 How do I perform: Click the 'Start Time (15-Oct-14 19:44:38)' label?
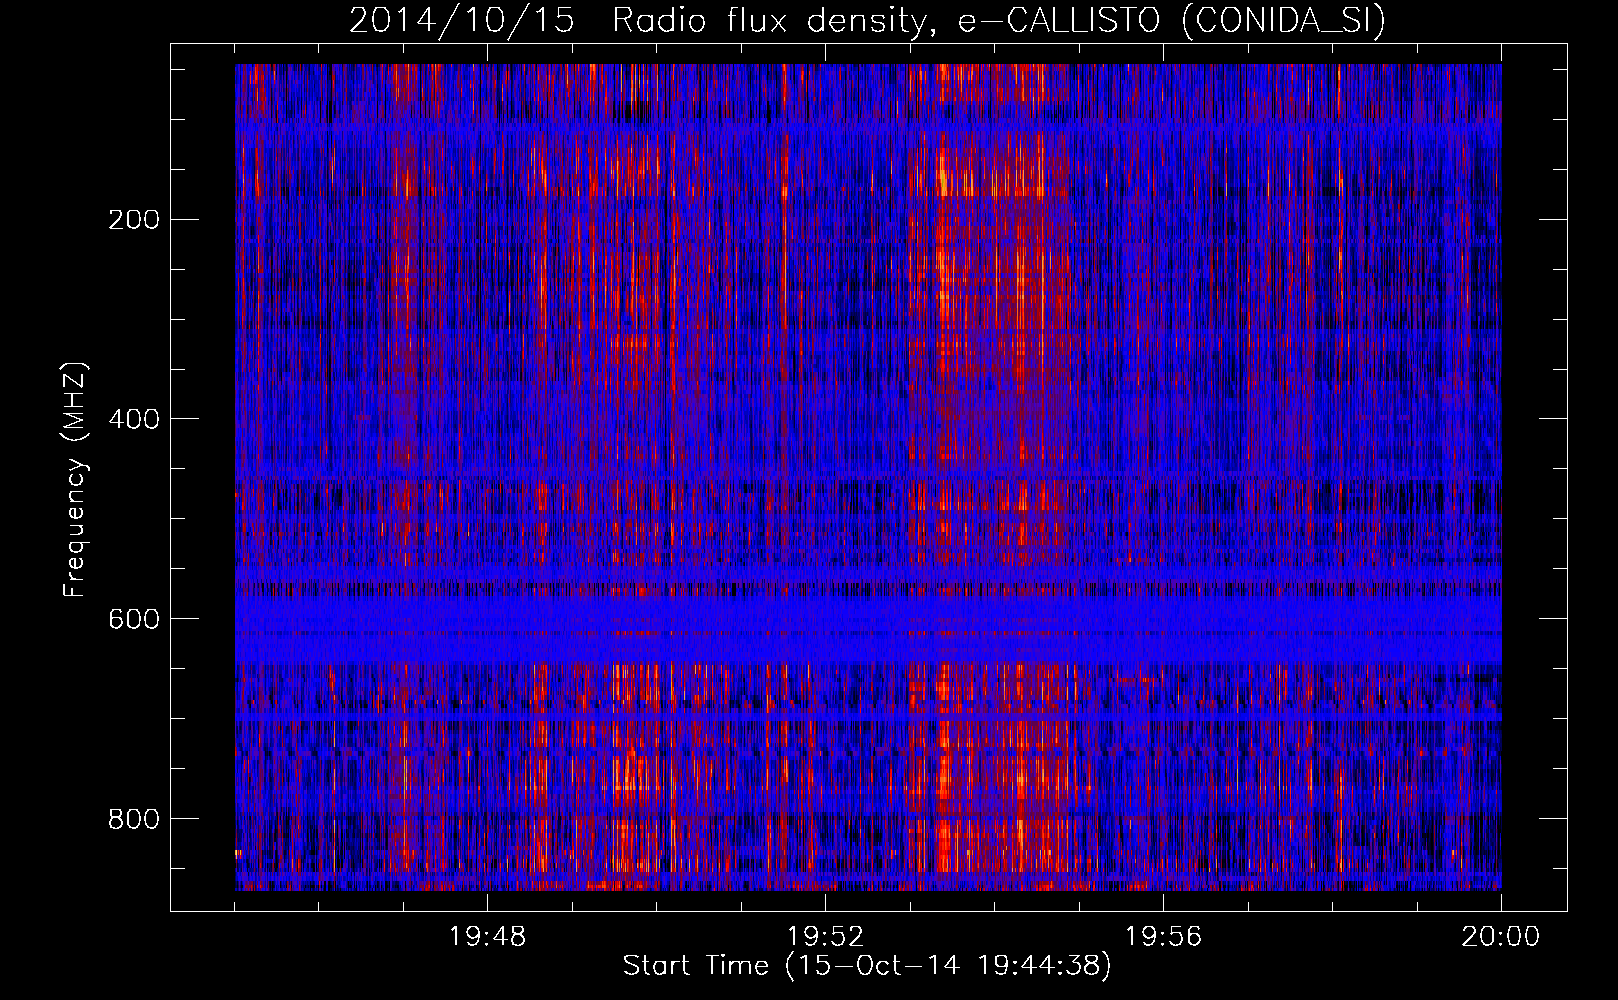867,966
